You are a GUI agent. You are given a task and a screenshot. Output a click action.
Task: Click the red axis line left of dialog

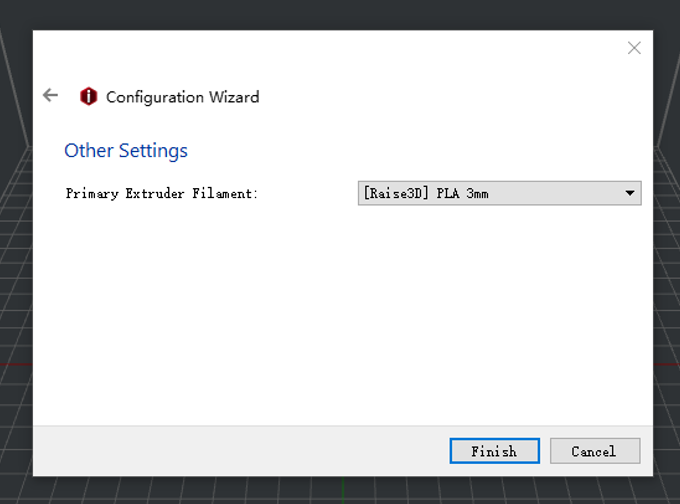(16, 364)
